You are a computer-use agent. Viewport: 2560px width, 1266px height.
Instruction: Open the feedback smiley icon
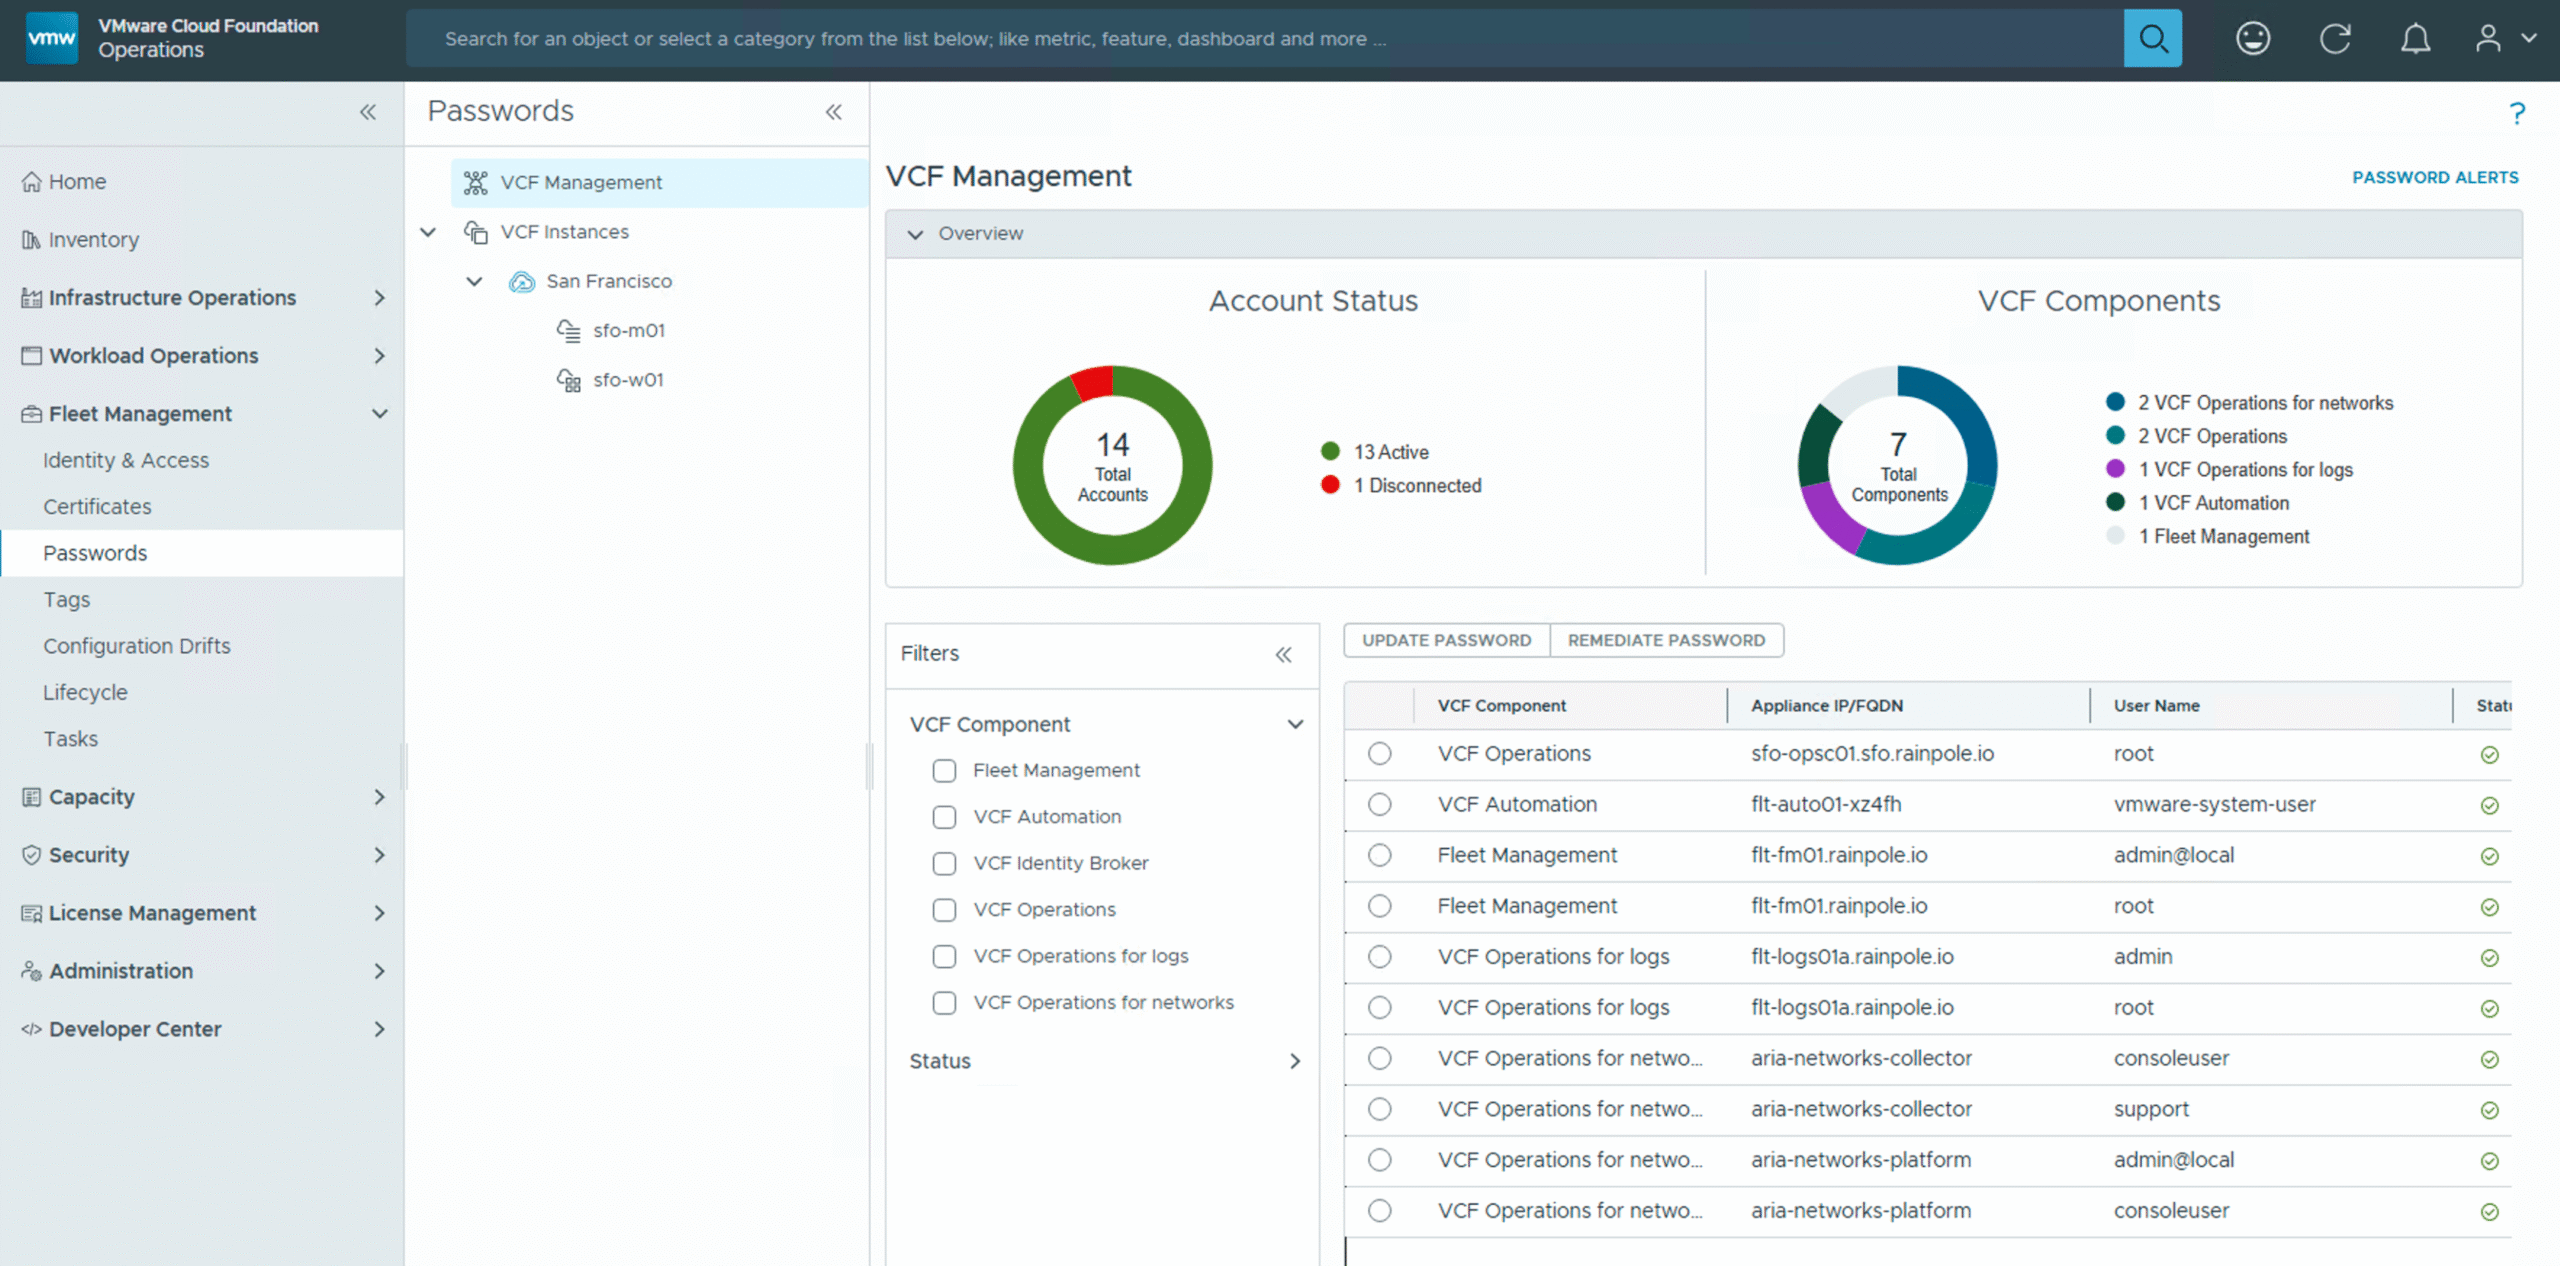coord(2252,38)
